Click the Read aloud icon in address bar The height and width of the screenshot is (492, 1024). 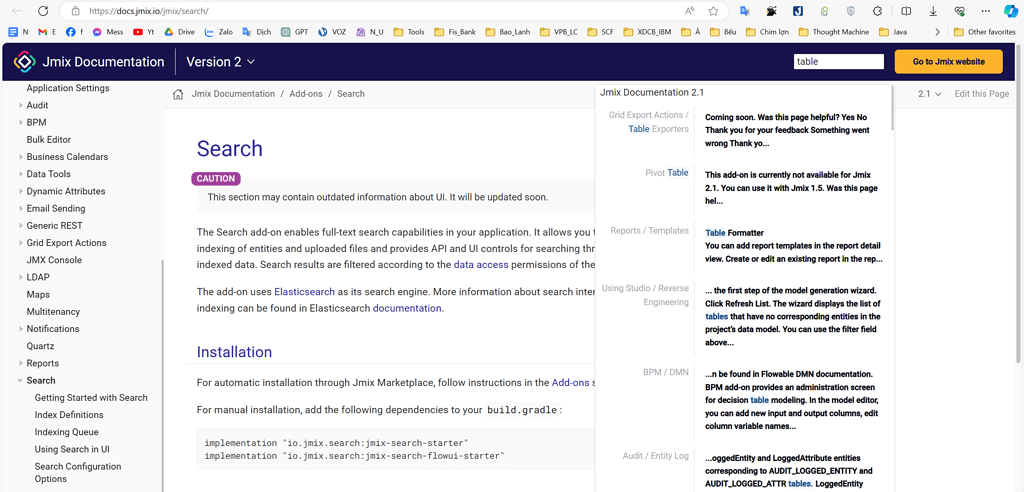pyautogui.click(x=690, y=11)
